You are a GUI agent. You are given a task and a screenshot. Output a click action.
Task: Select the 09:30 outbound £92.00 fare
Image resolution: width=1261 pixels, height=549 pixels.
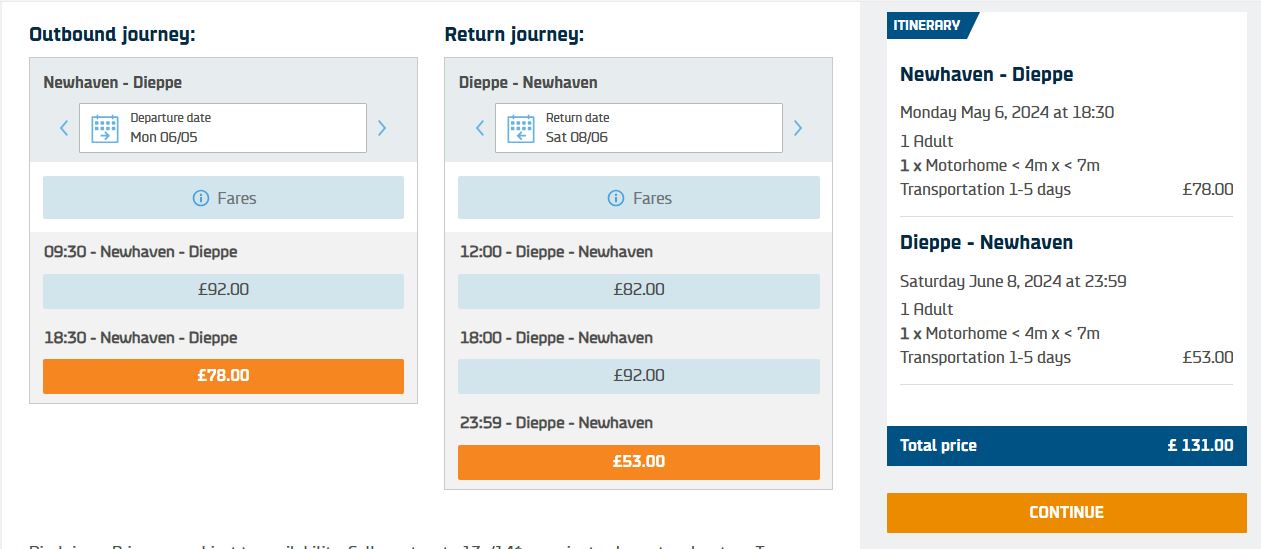[x=223, y=291]
